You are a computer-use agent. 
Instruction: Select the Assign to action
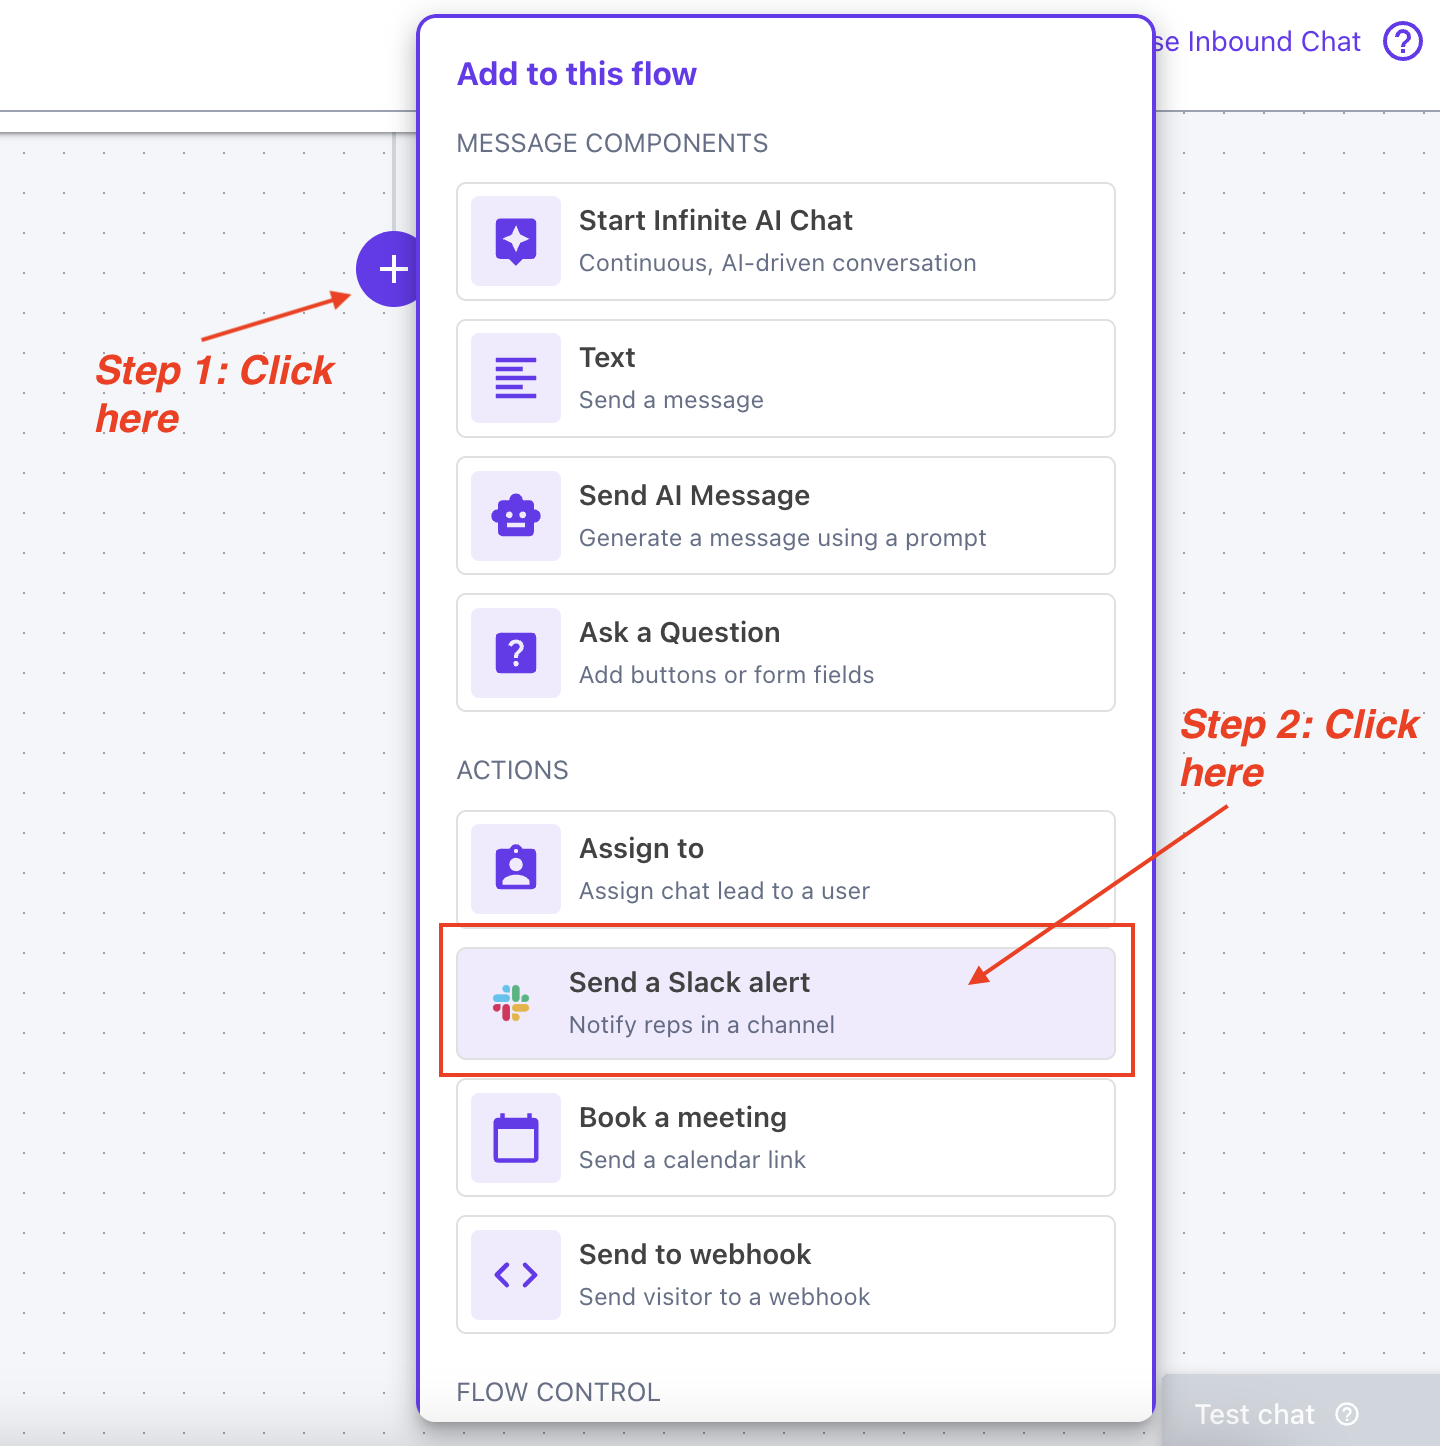(786, 868)
